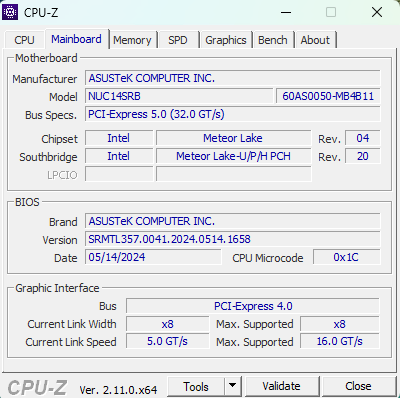The image size is (400, 398).
Task: Select the model code 60AS0050-MB4B11
Action: (328, 96)
